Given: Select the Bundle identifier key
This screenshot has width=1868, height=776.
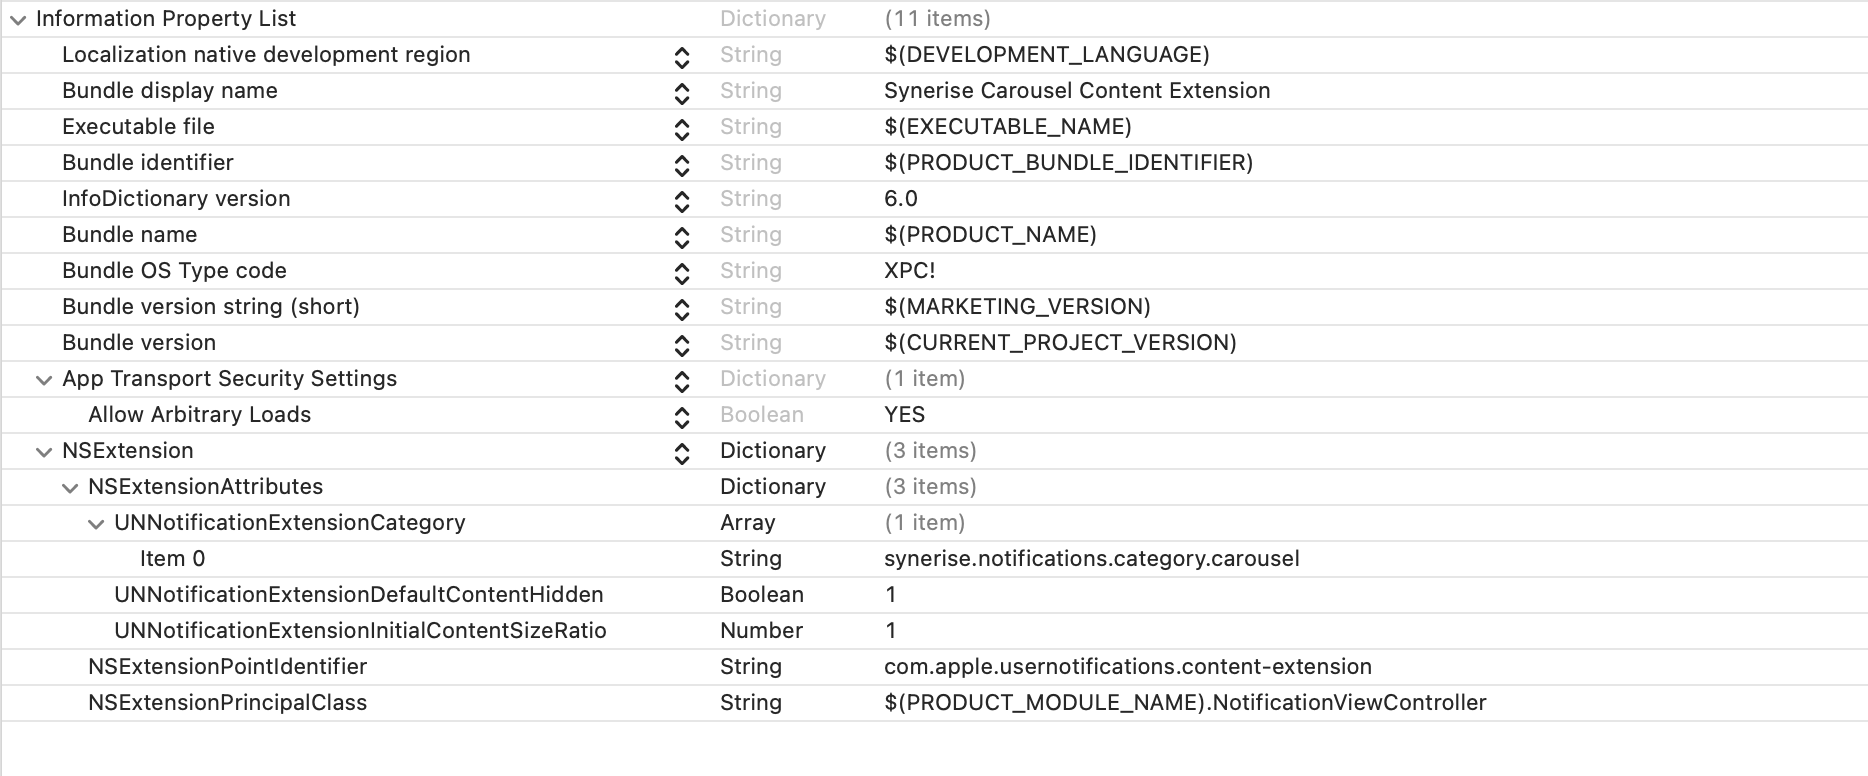Looking at the screenshot, I should [148, 163].
